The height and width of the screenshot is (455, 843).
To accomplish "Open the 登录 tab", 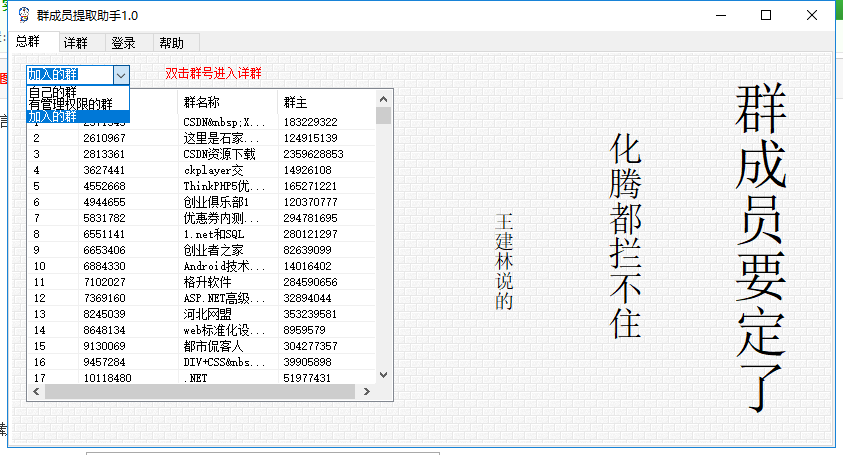I will [x=123, y=43].
